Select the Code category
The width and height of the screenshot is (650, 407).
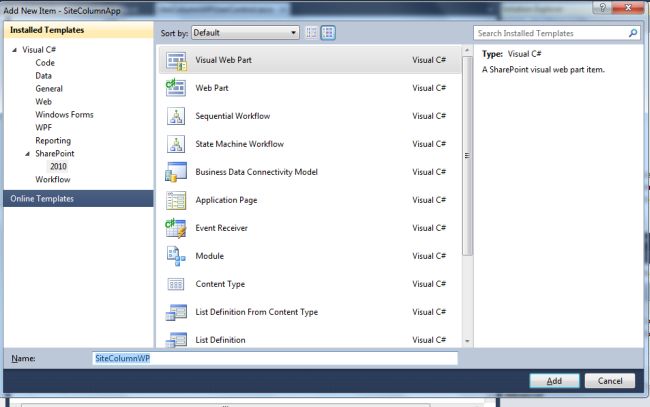45,63
